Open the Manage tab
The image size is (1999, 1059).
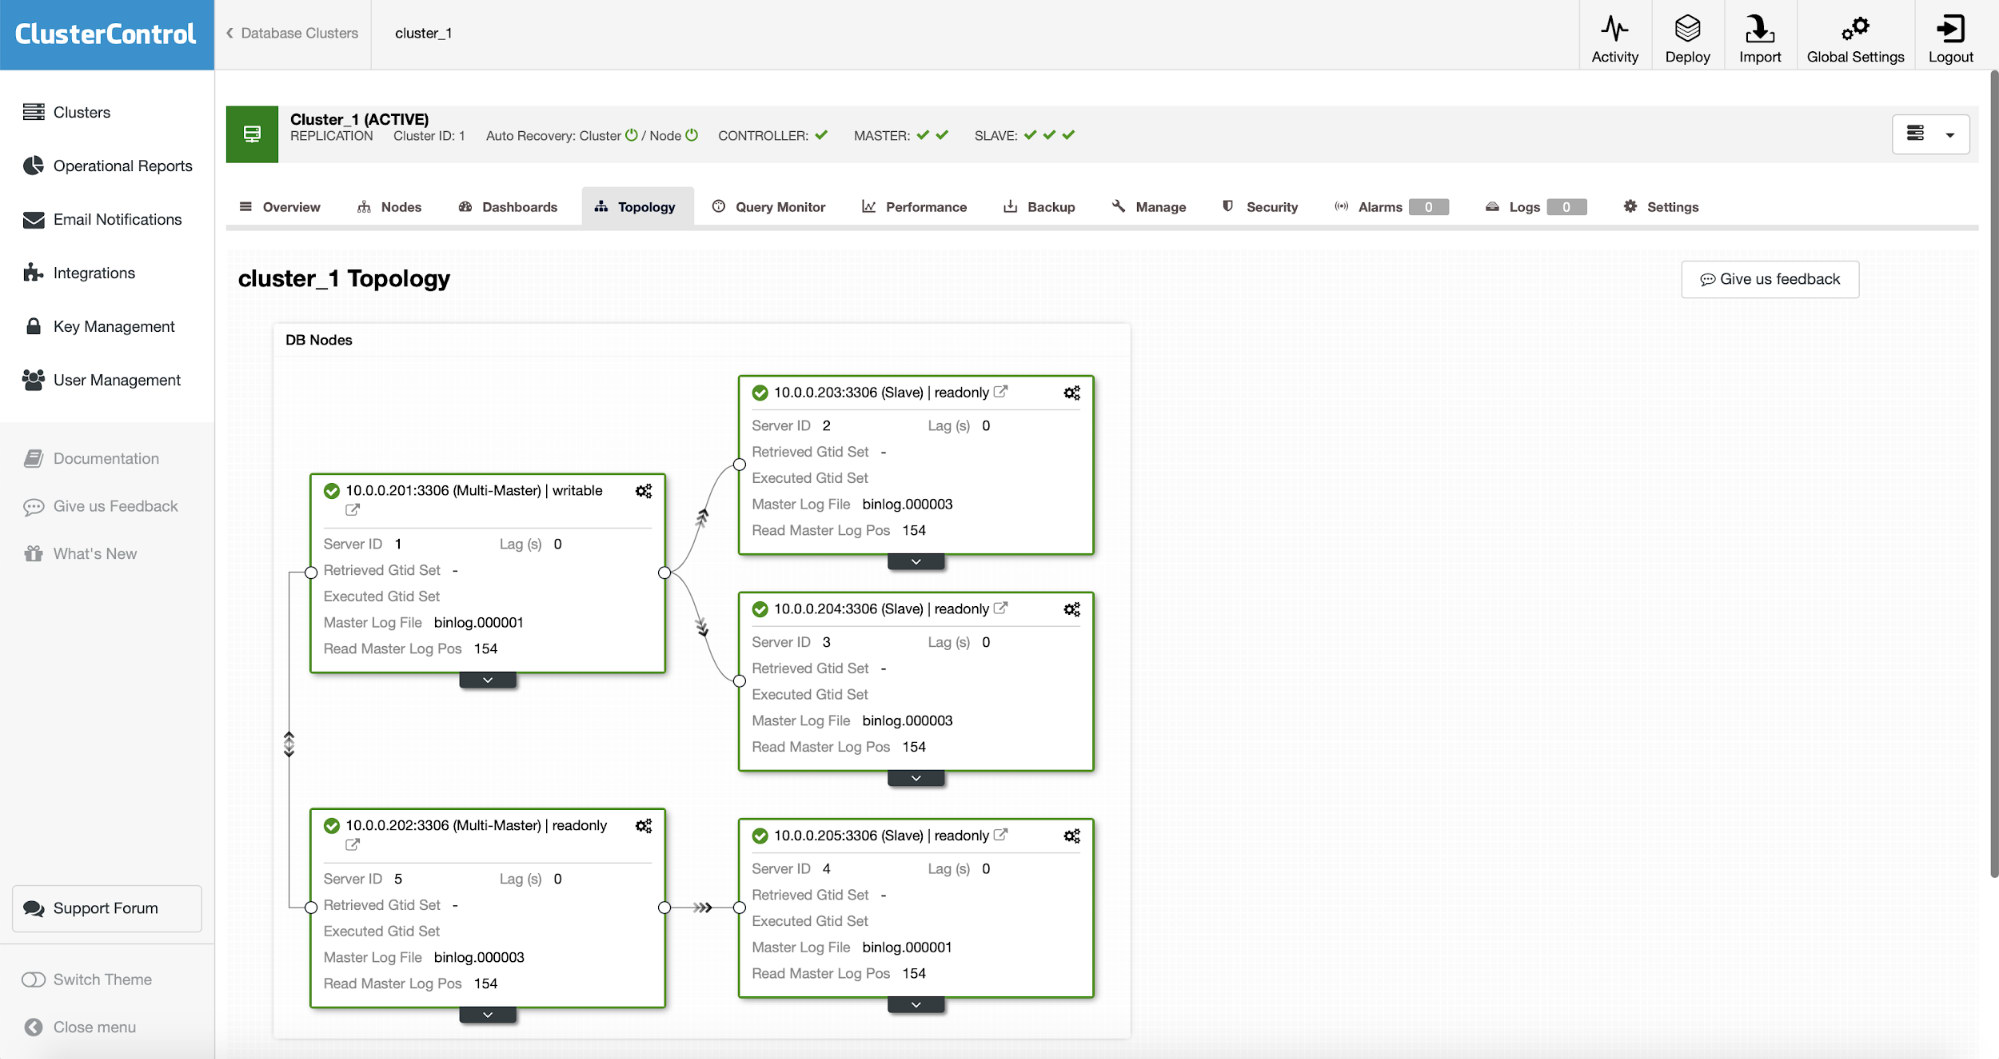[1148, 207]
